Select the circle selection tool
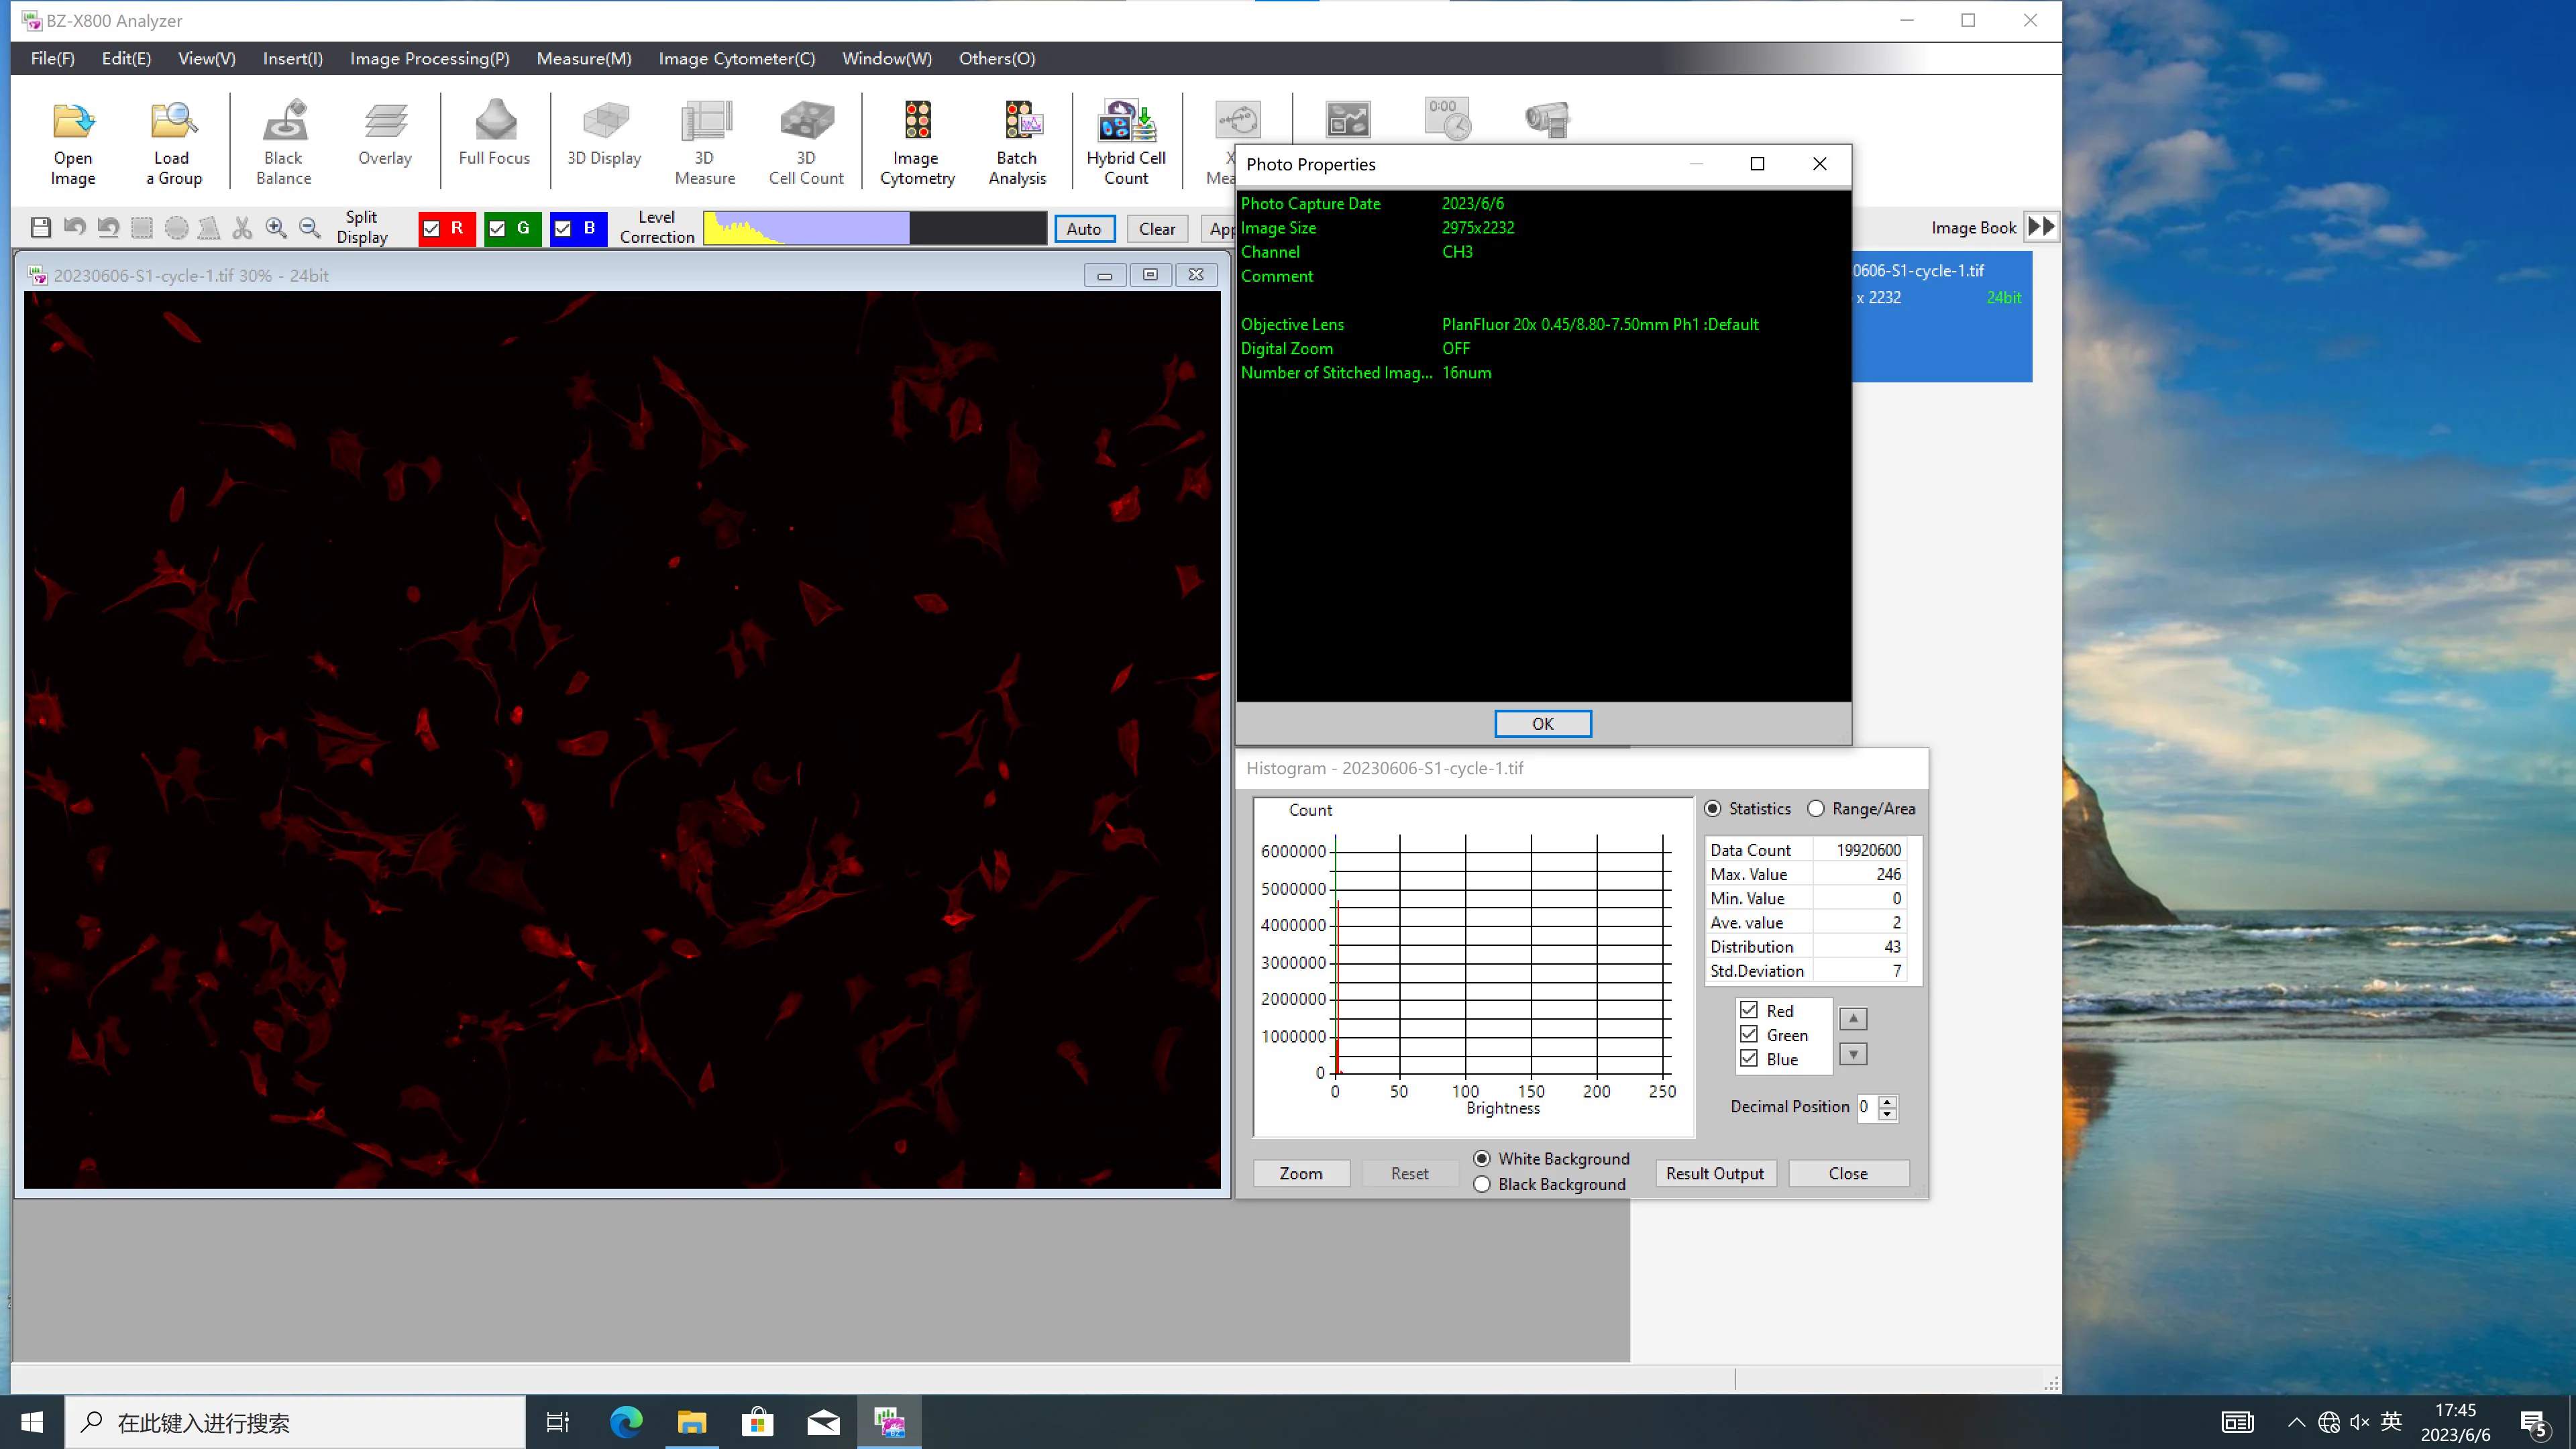Image resolution: width=2576 pixels, height=1449 pixels. [x=176, y=228]
